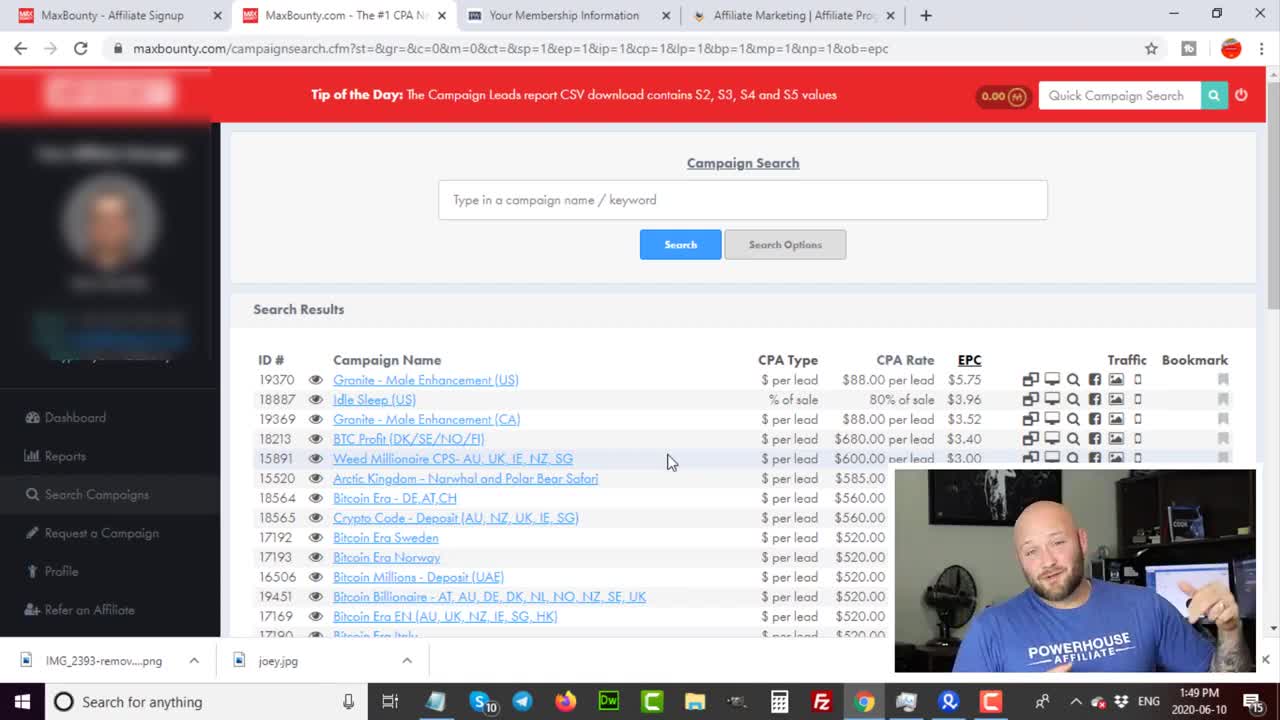The width and height of the screenshot is (1280, 720).
Task: Click the Quick Campaign Search magnifier icon
Action: click(1213, 96)
